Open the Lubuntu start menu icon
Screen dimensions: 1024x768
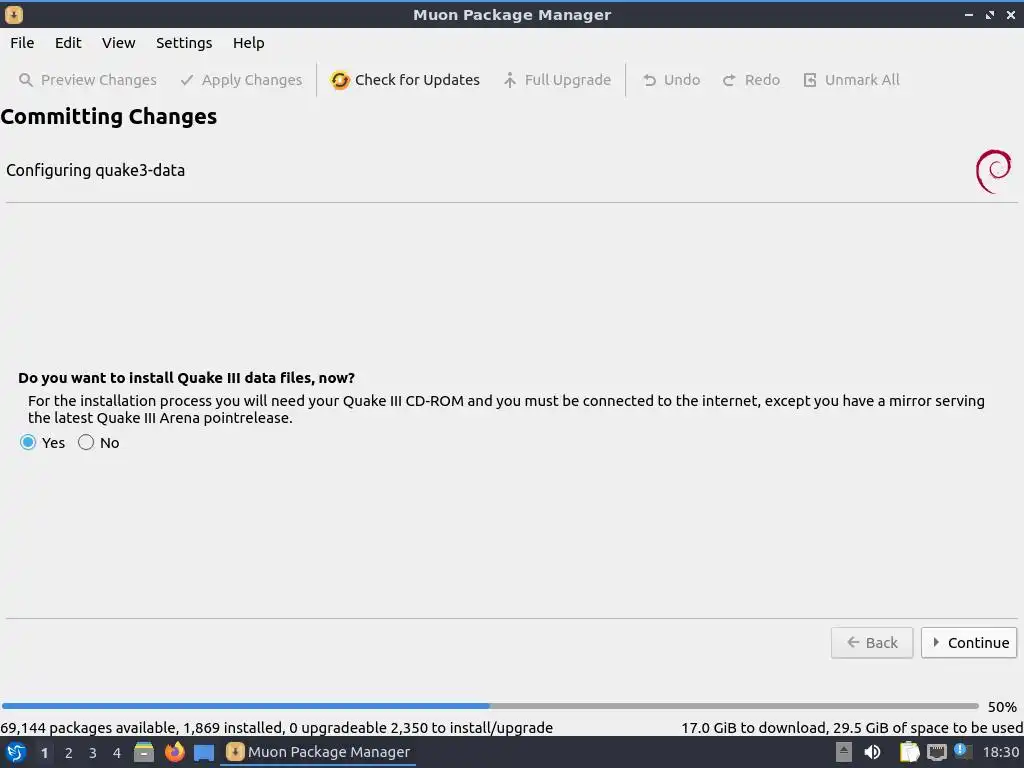click(x=16, y=752)
